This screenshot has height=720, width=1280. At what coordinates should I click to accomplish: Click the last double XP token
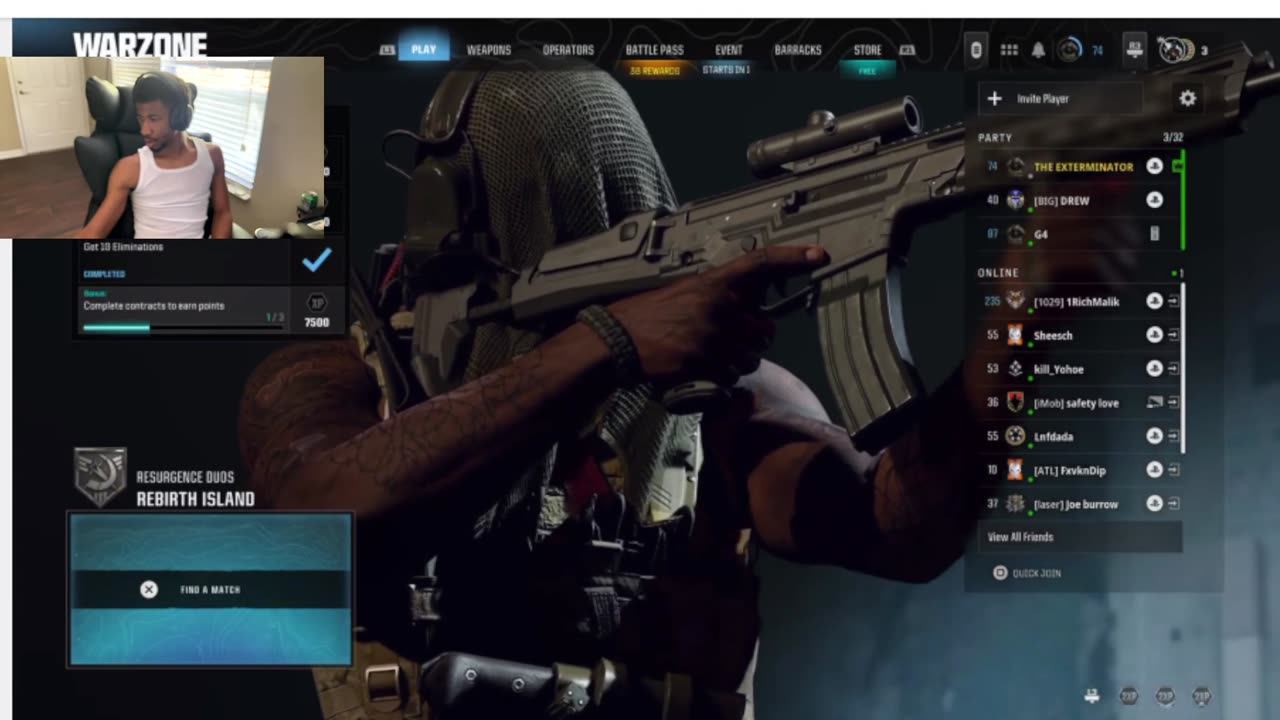tap(1201, 695)
